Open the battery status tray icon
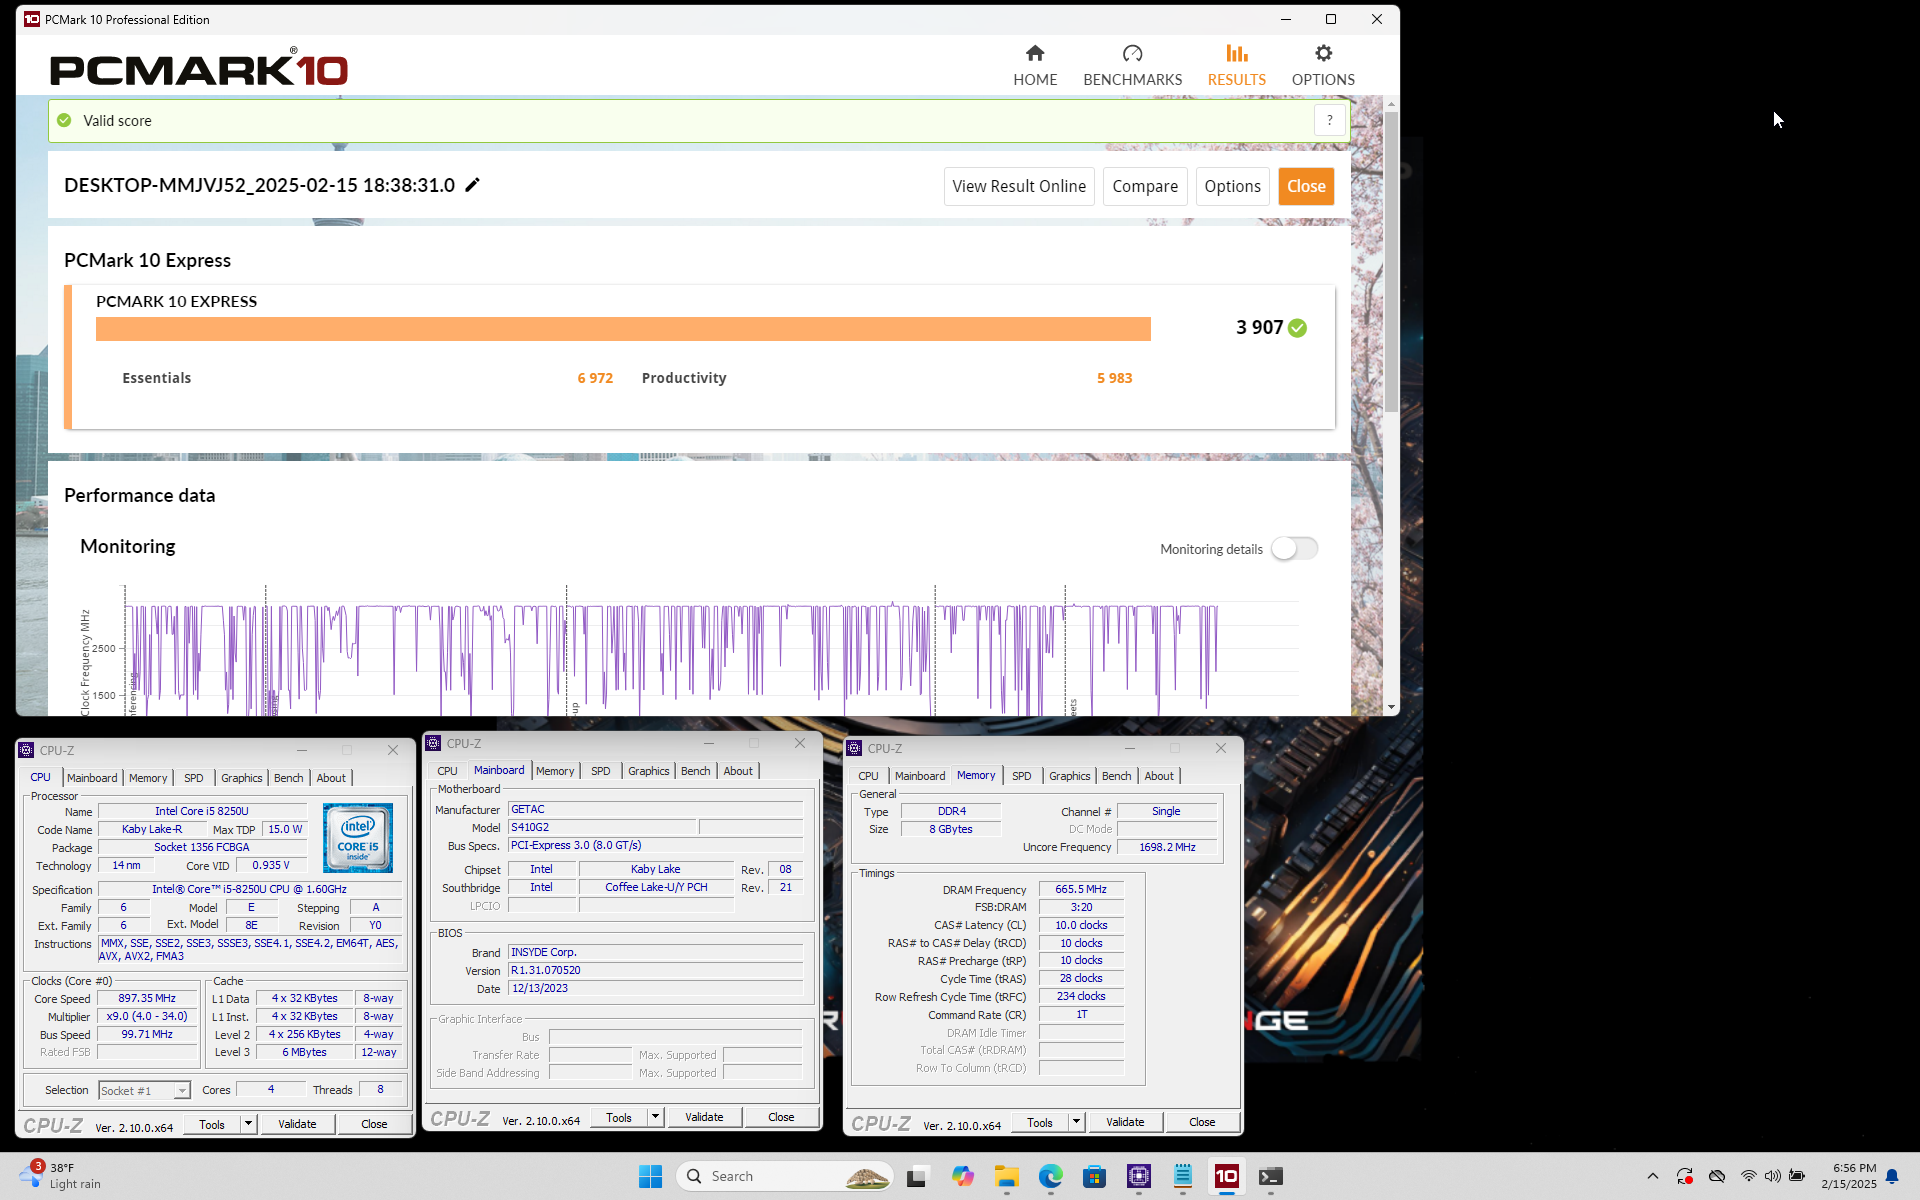The image size is (1920, 1200). pyautogui.click(x=1797, y=1176)
